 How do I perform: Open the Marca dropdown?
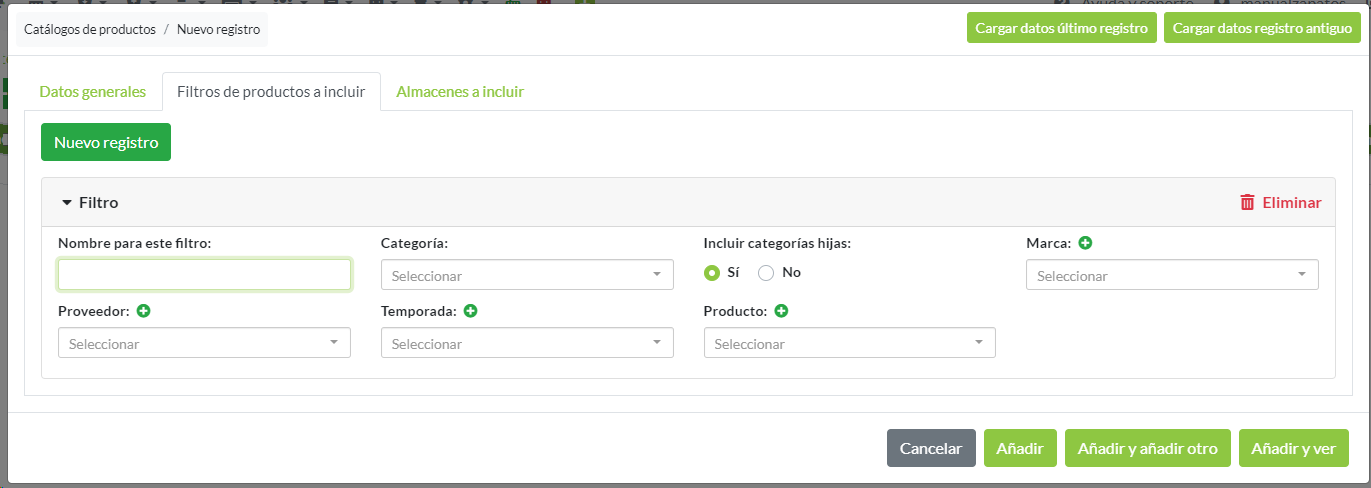click(x=1171, y=275)
